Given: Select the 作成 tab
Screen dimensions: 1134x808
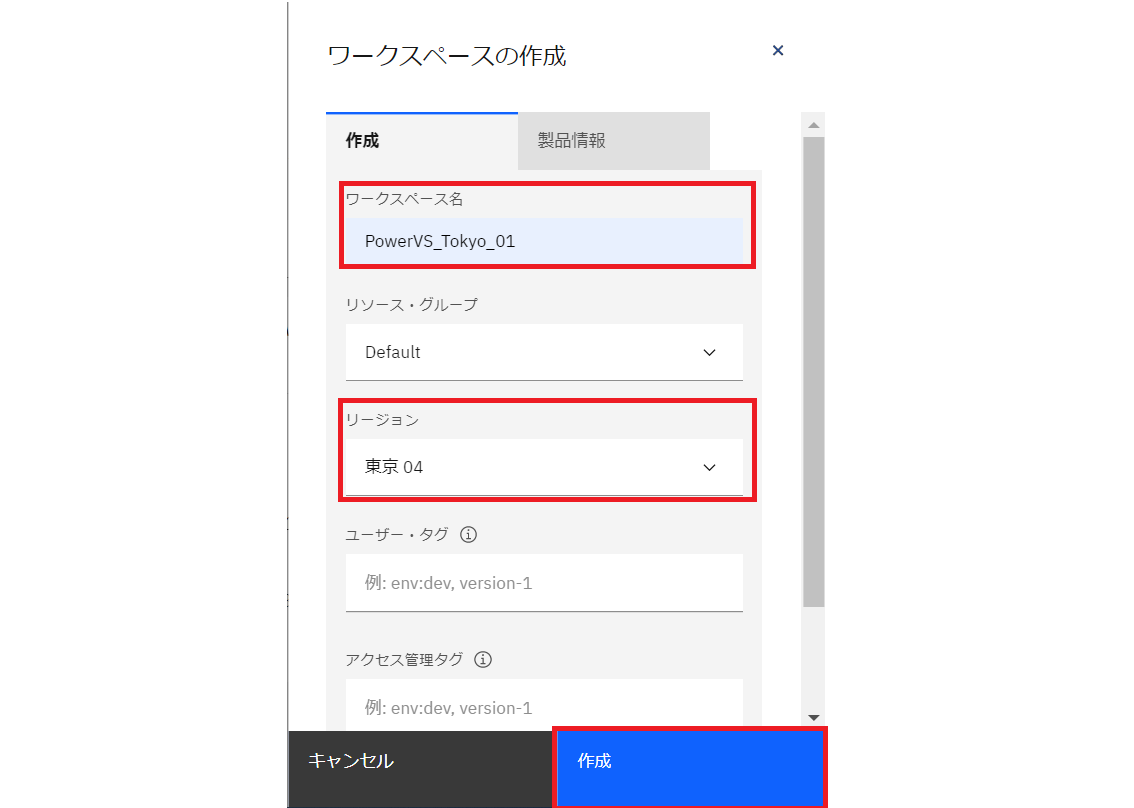Looking at the screenshot, I should tap(422, 141).
